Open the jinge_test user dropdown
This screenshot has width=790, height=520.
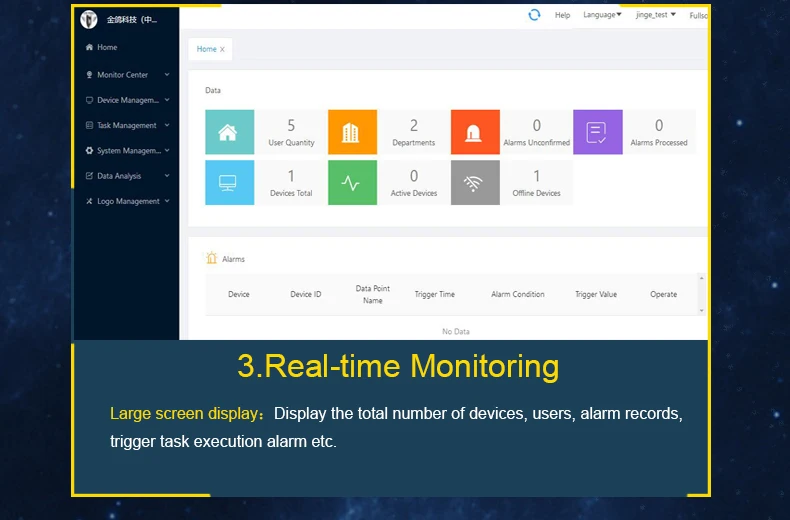(x=655, y=15)
